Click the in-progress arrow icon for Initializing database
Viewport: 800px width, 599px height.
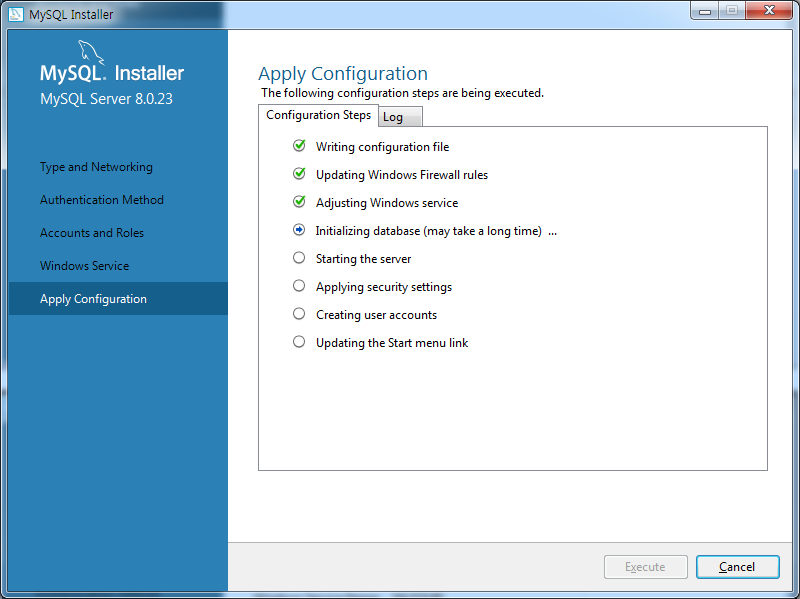(299, 230)
